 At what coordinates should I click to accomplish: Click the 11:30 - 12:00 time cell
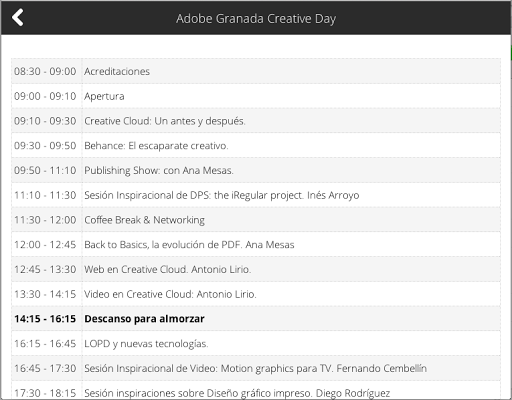(47, 220)
